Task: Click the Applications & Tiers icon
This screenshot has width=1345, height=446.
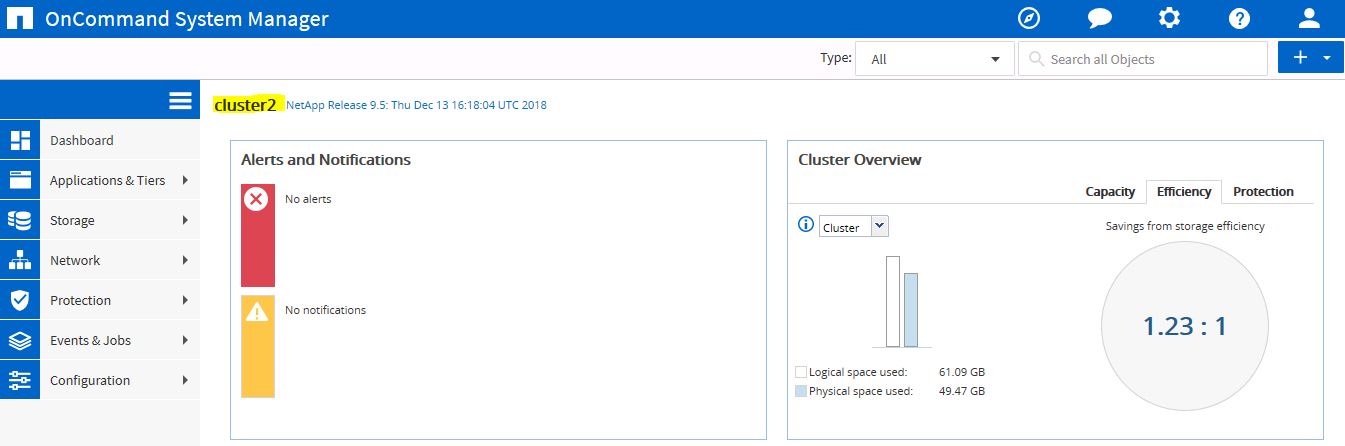Action: click(20, 180)
